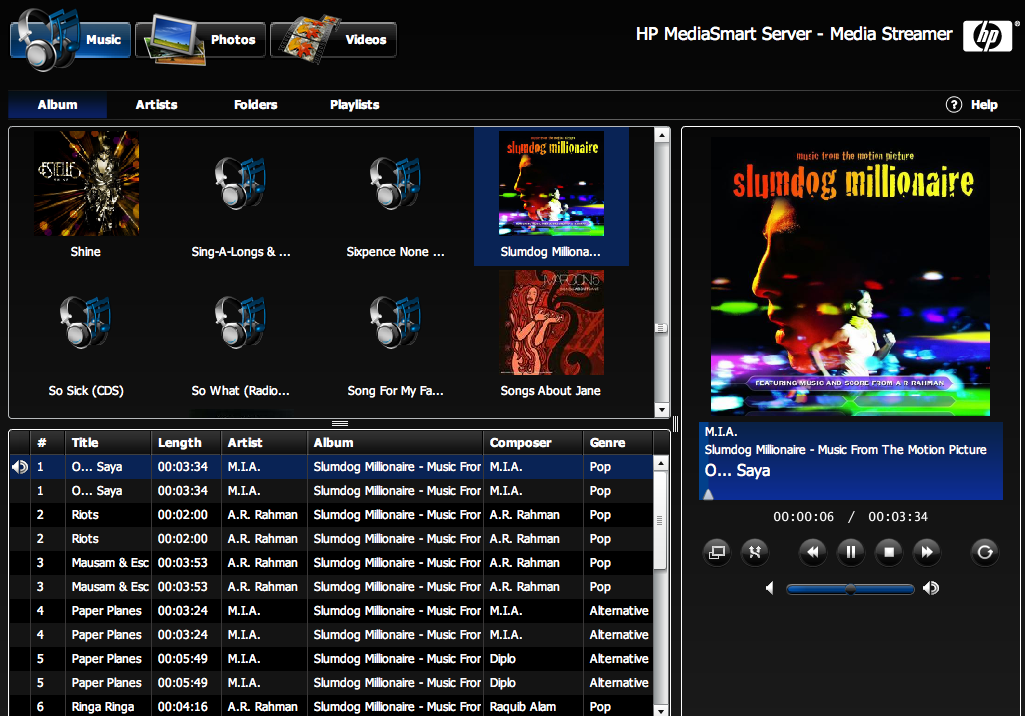Click the volume up speaker icon
1025x716 pixels.
[931, 588]
